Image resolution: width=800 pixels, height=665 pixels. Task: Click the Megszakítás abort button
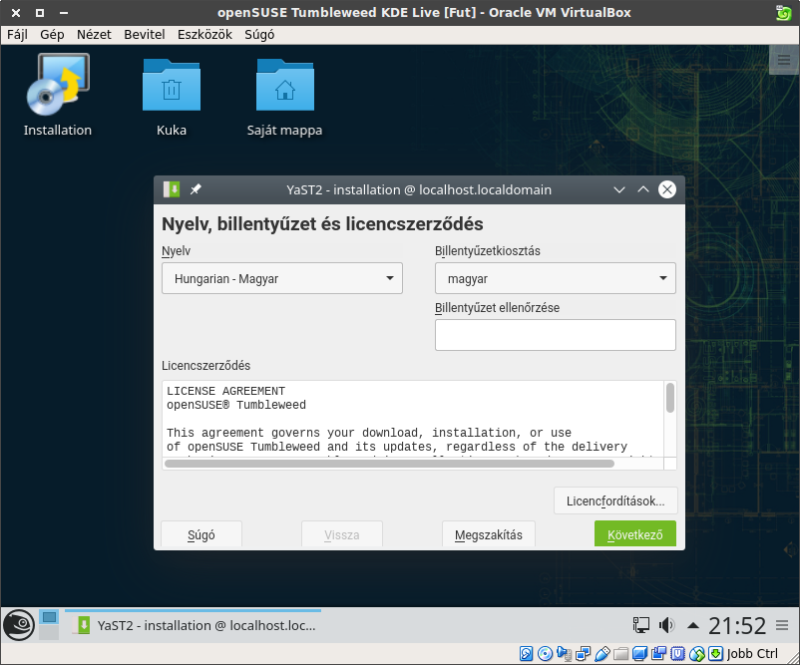point(488,534)
